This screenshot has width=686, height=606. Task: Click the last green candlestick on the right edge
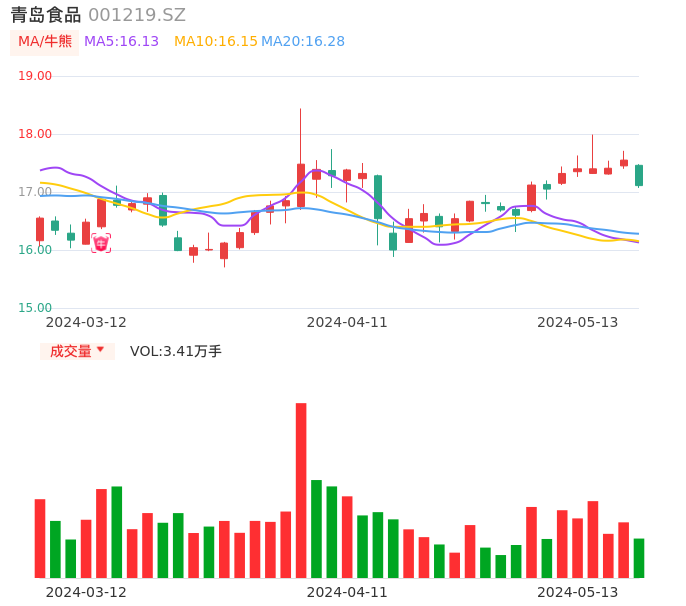coord(639,175)
